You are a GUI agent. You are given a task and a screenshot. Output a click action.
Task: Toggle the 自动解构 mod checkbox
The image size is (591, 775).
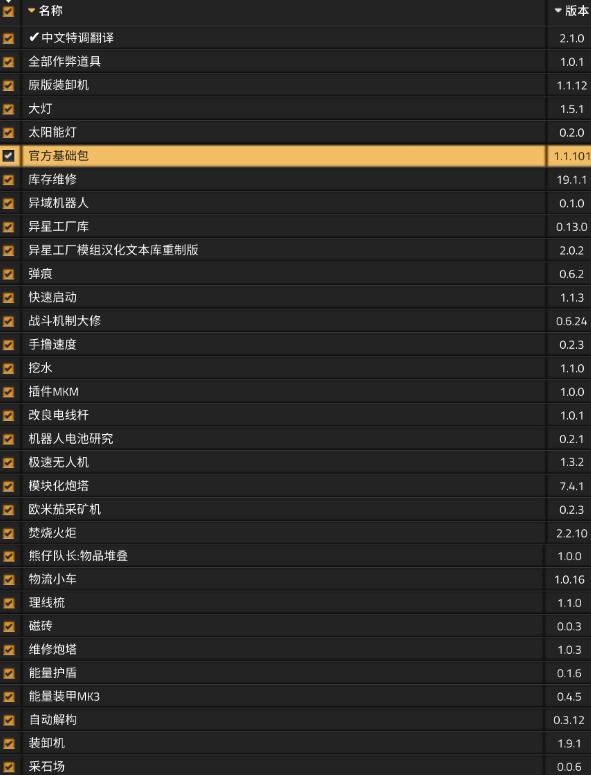point(8,720)
